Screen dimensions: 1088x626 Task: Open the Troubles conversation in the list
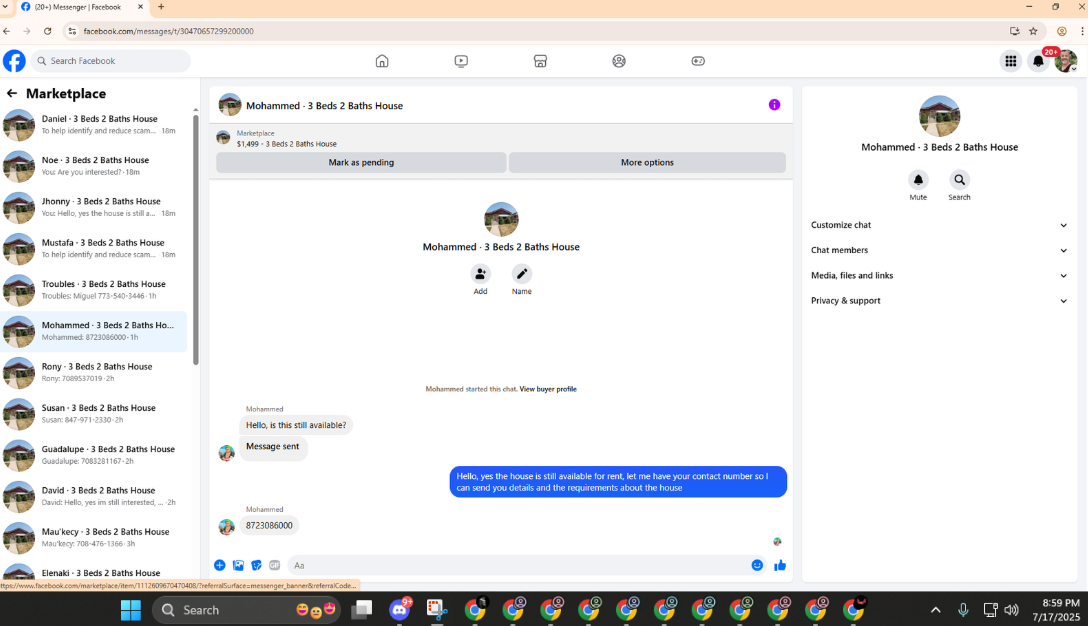point(94,290)
